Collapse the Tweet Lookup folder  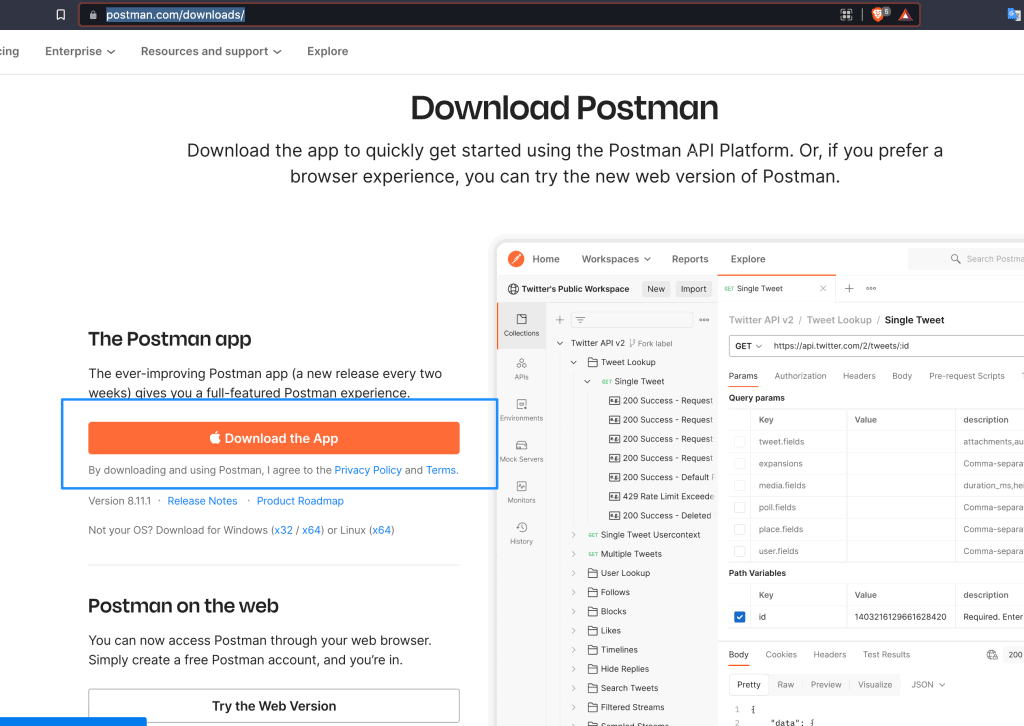pos(573,362)
